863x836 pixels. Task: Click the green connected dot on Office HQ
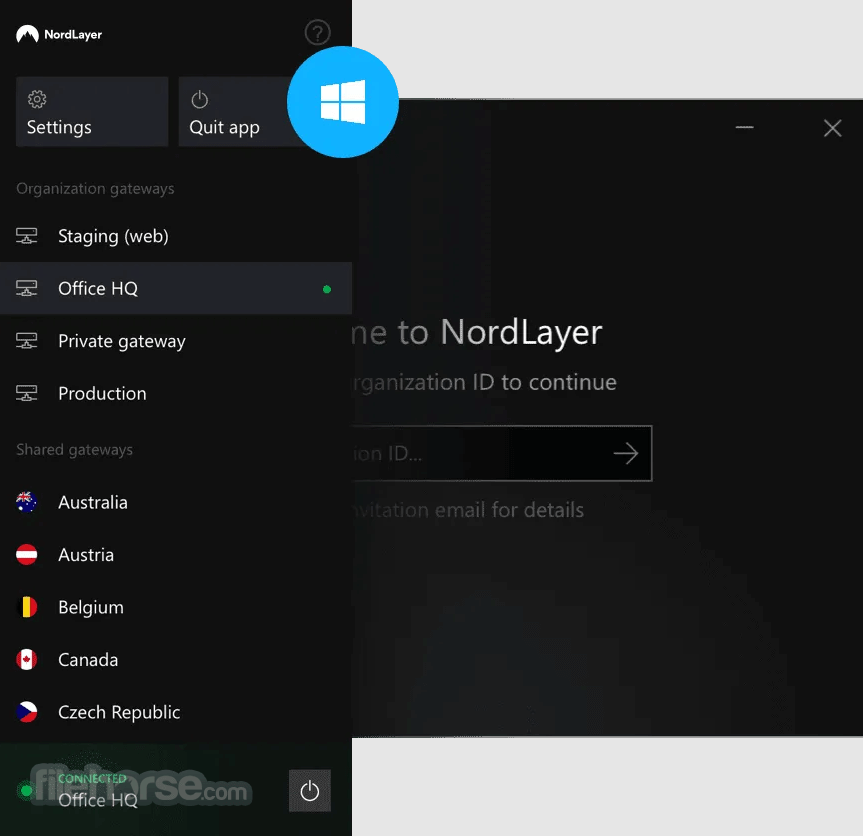327,289
